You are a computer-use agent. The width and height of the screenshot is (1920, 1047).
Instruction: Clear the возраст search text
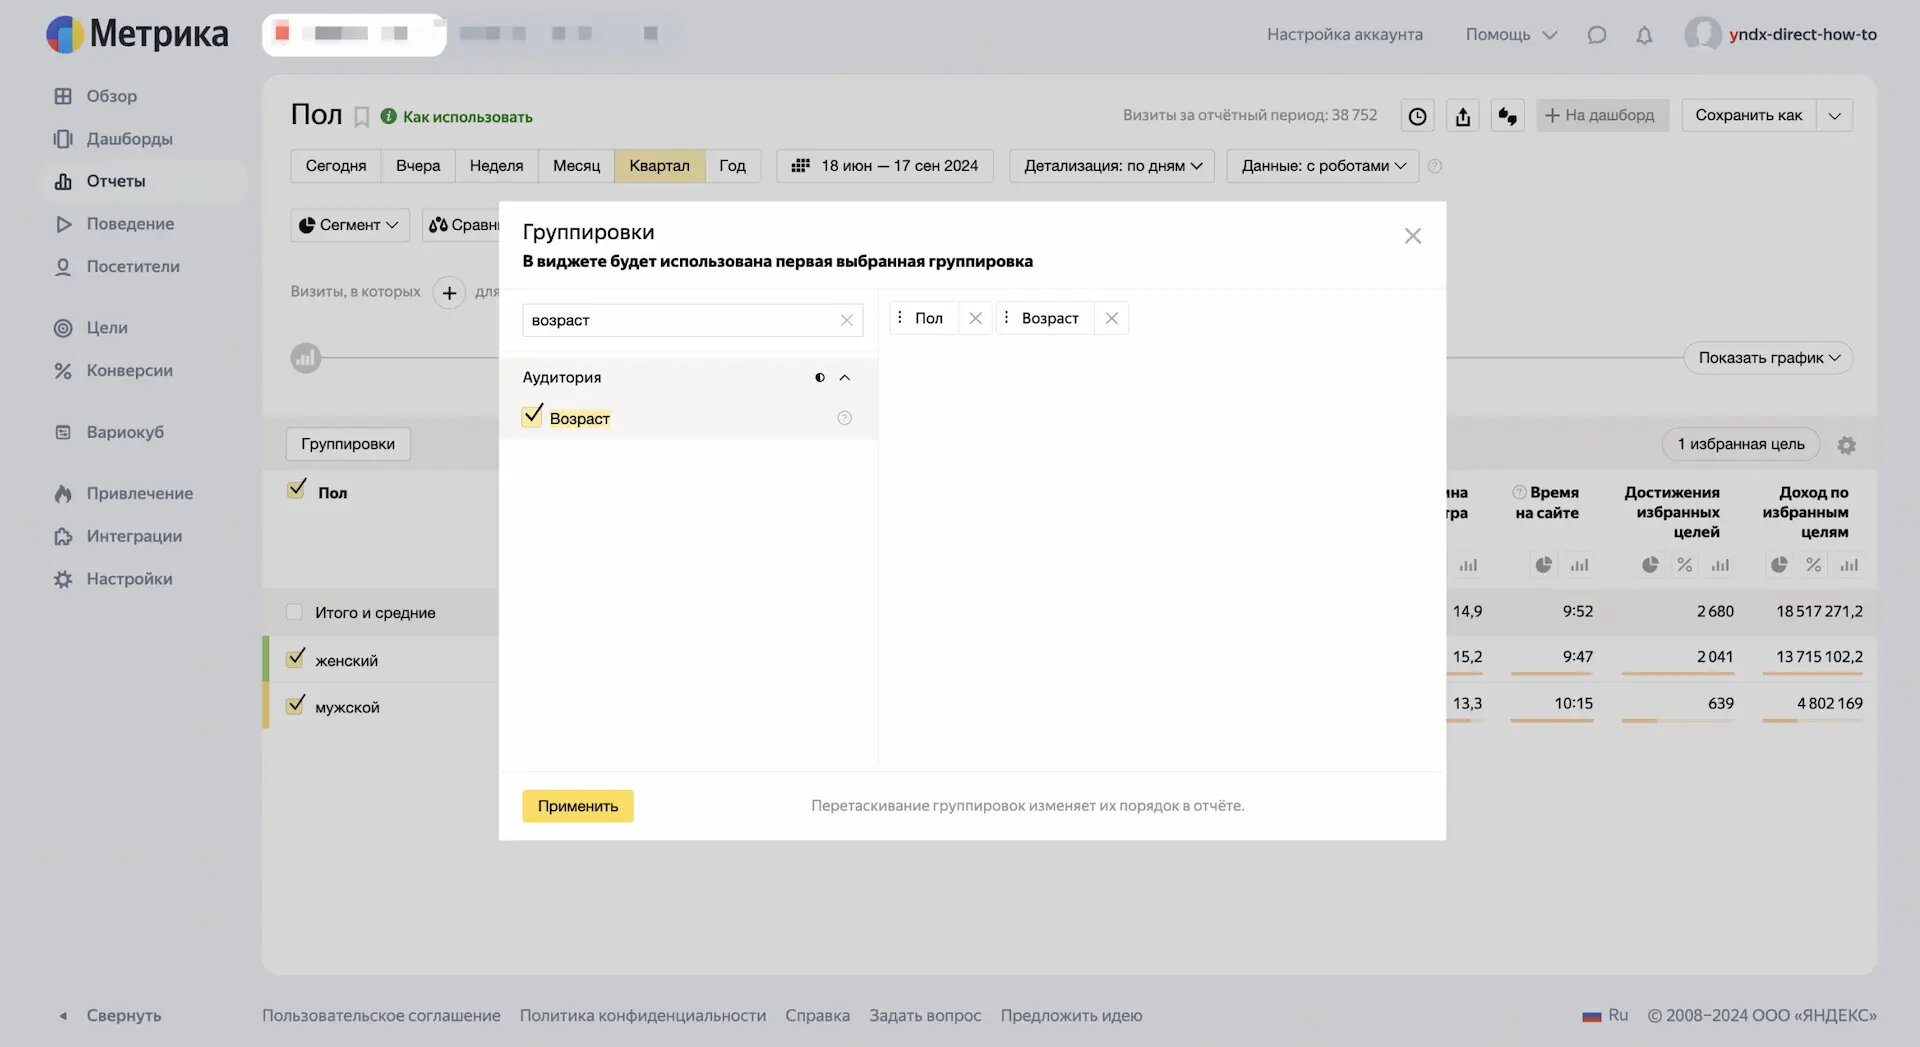(846, 320)
